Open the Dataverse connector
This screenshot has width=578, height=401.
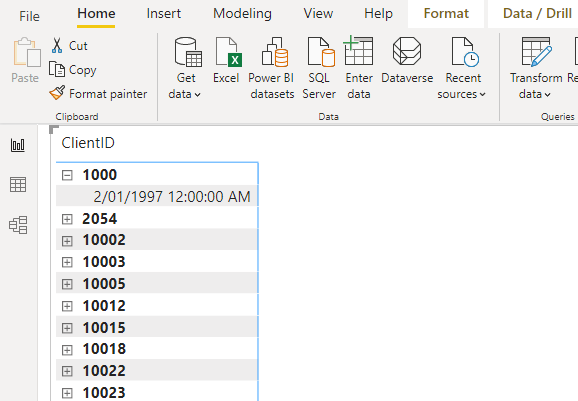tap(407, 60)
